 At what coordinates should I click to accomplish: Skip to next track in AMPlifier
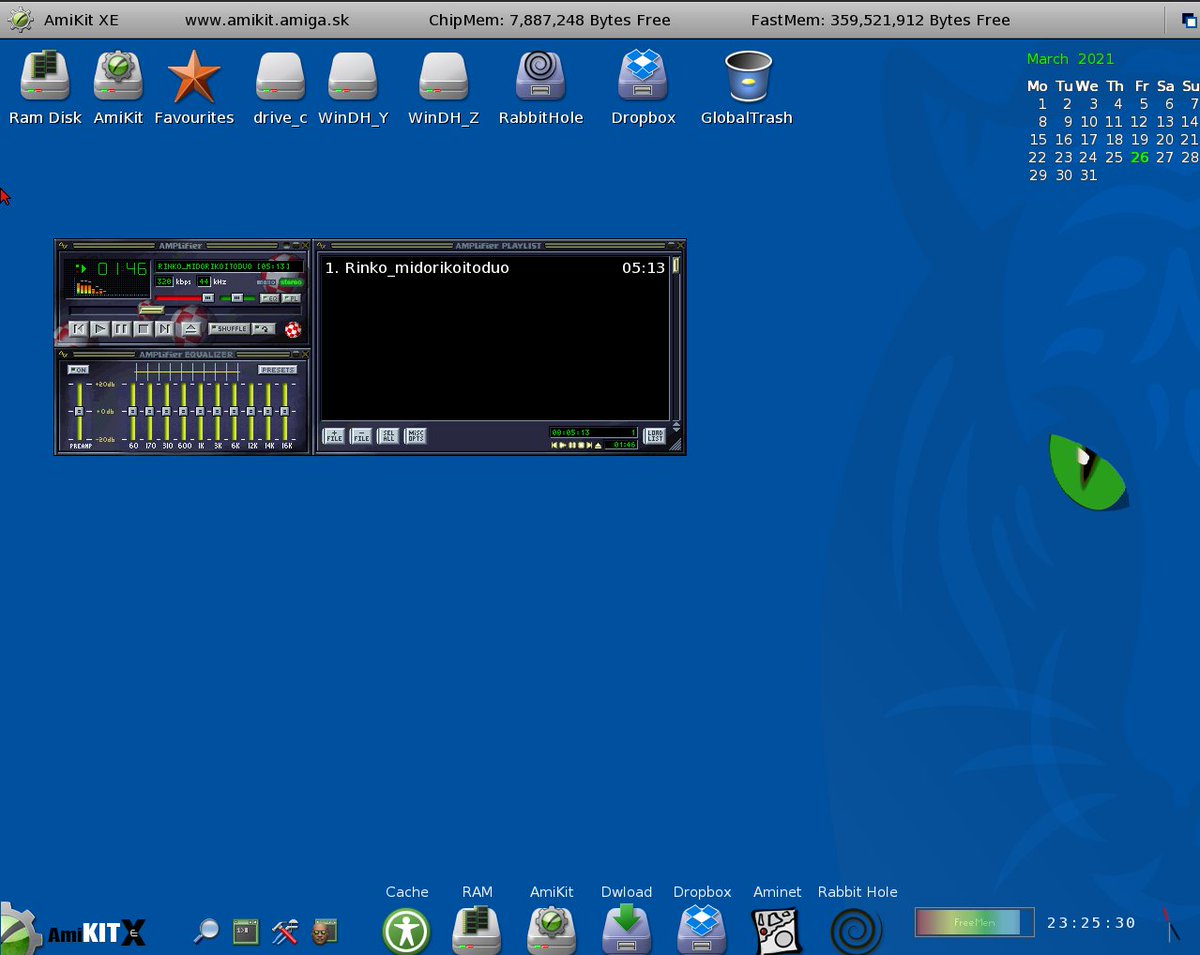click(164, 328)
